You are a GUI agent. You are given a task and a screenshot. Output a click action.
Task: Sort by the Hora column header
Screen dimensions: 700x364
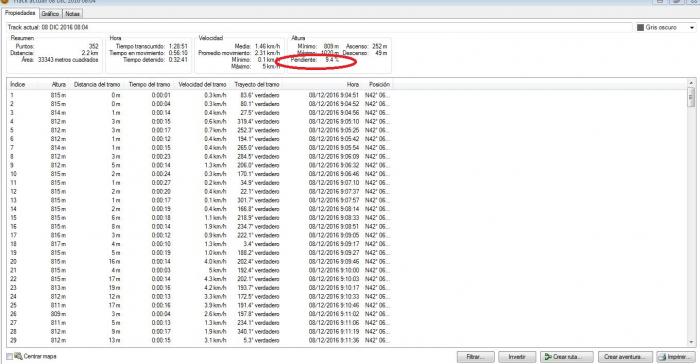point(353,84)
